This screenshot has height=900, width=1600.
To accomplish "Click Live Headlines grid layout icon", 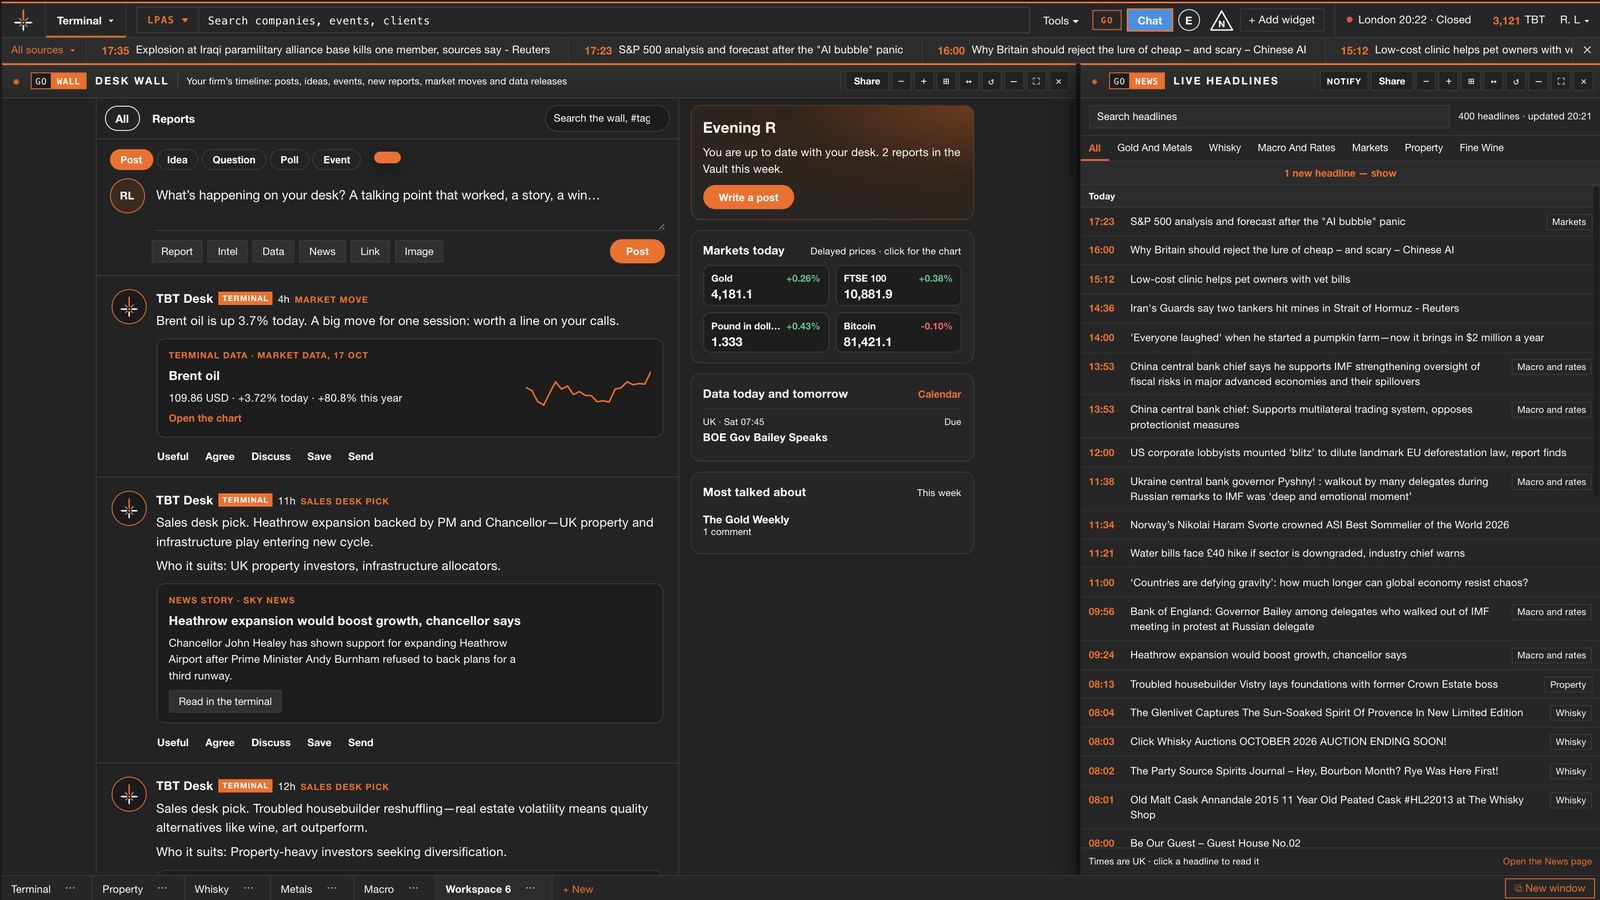I will pyautogui.click(x=1471, y=81).
